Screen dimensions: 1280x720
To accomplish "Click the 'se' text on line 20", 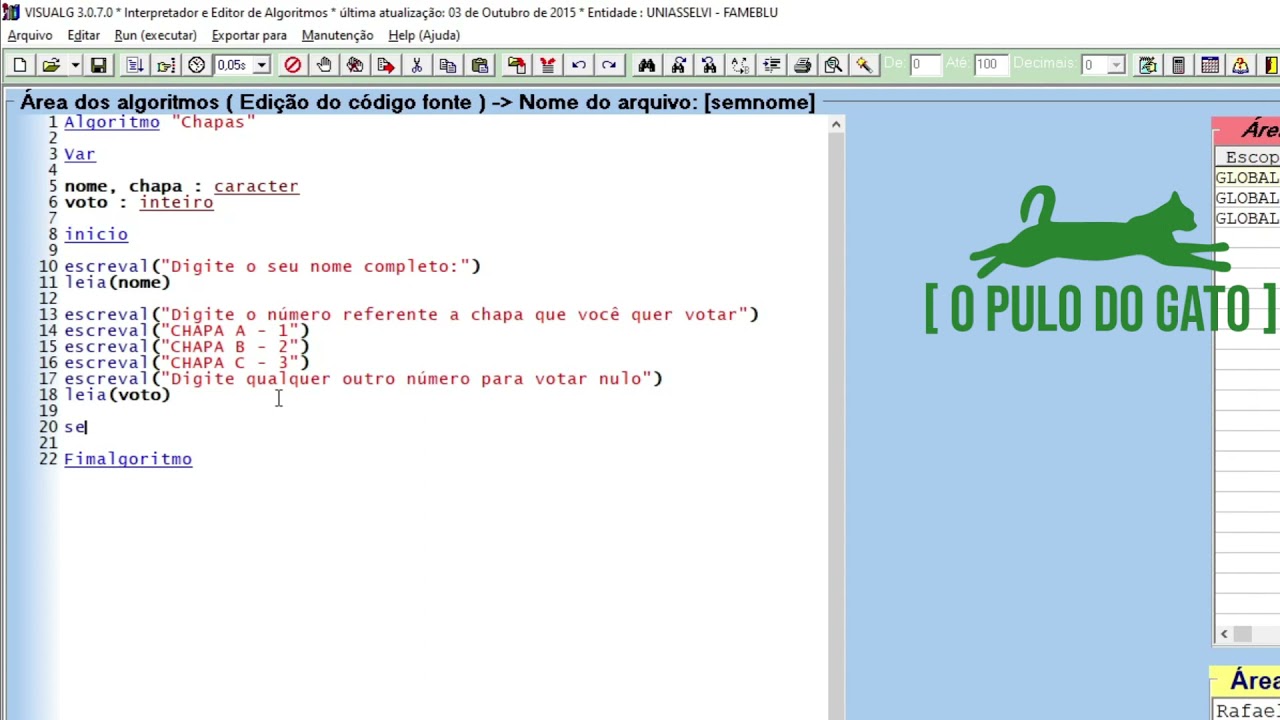I will pos(75,427).
